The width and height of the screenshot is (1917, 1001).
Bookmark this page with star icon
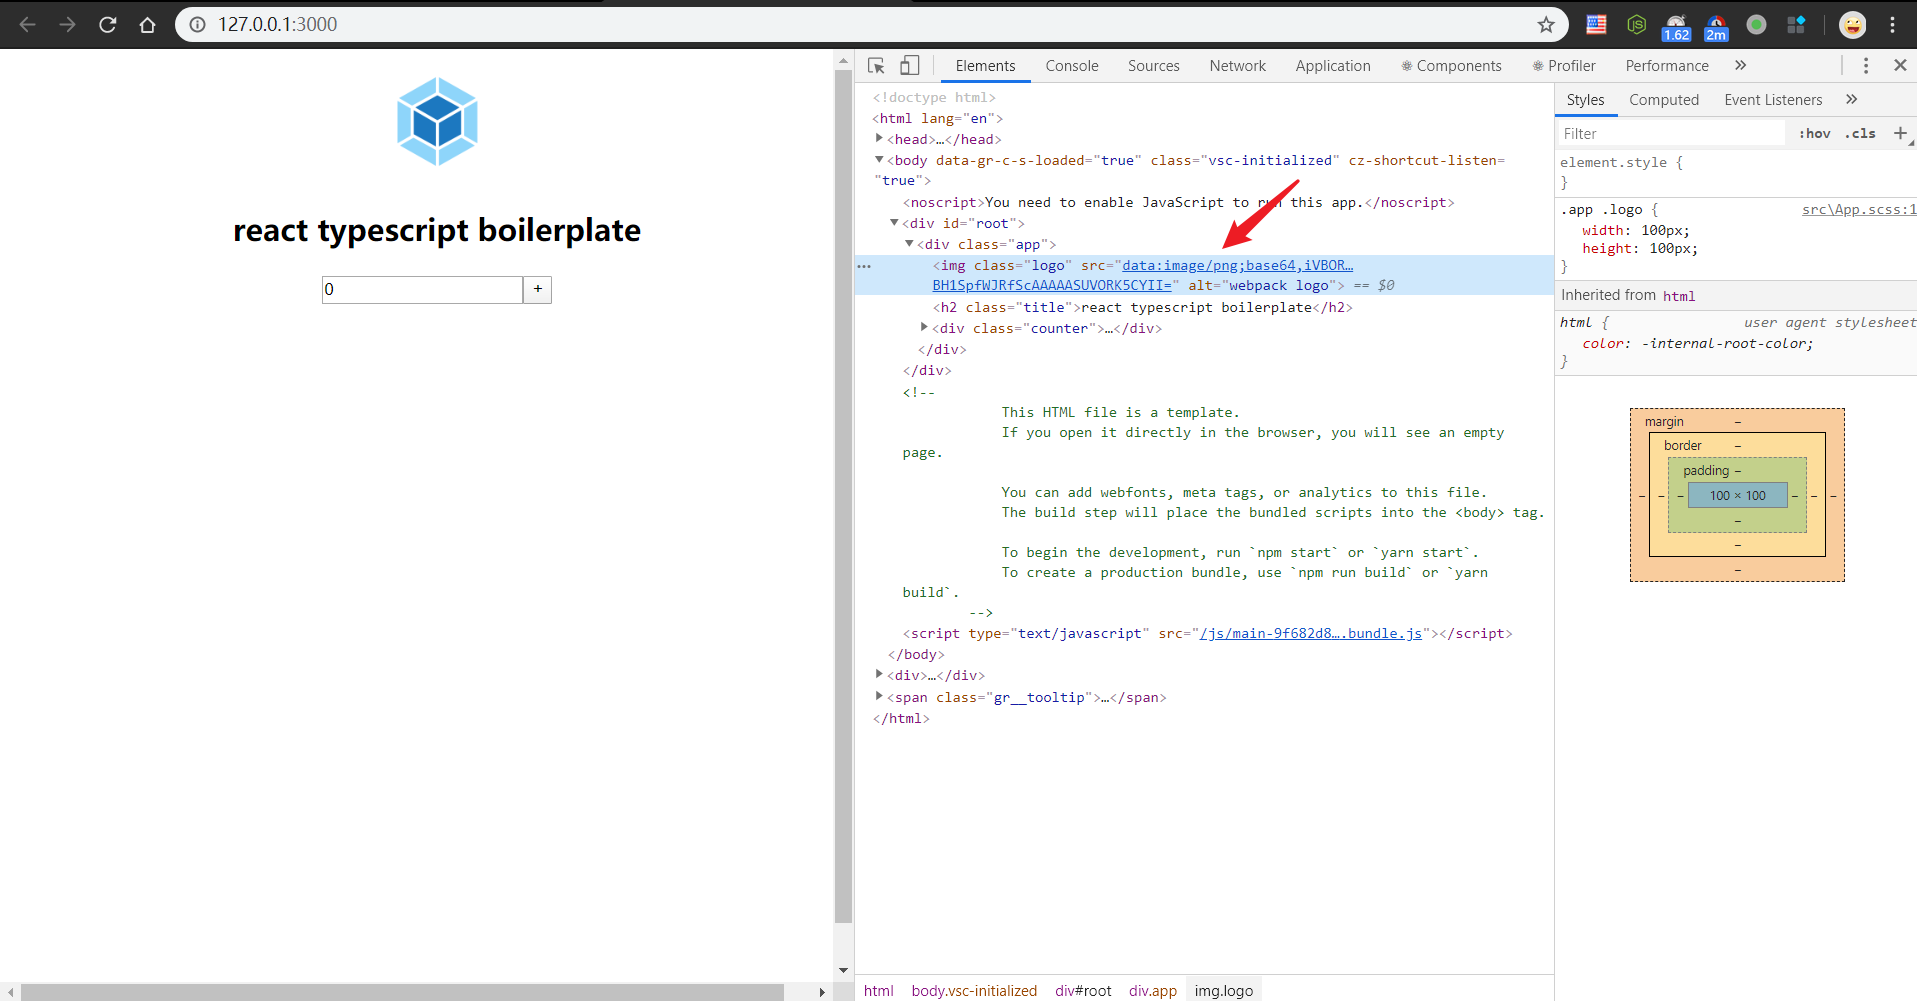coord(1546,24)
